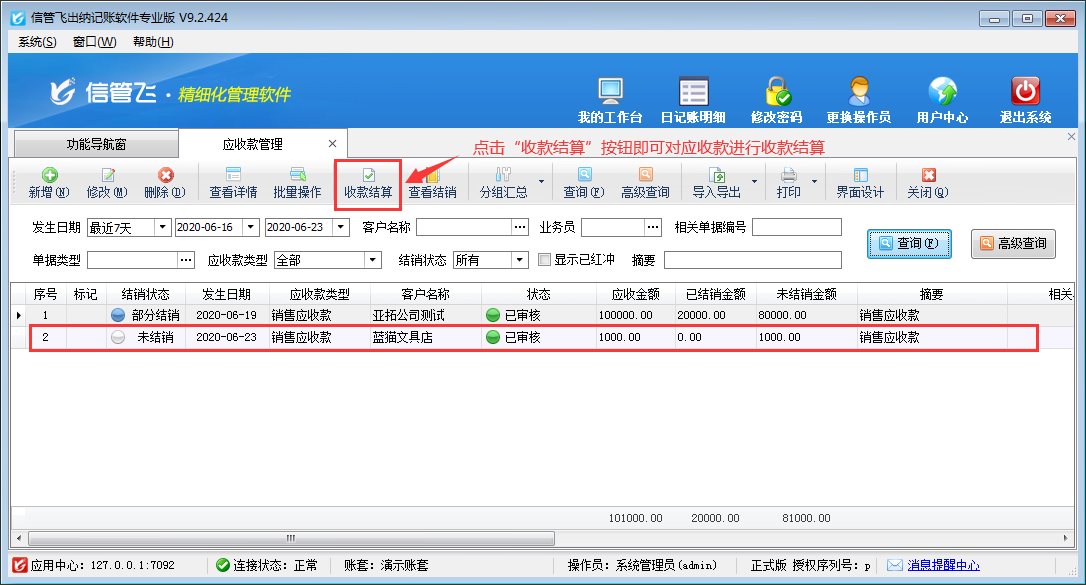Click 新增 to add a receivable

(x=48, y=183)
